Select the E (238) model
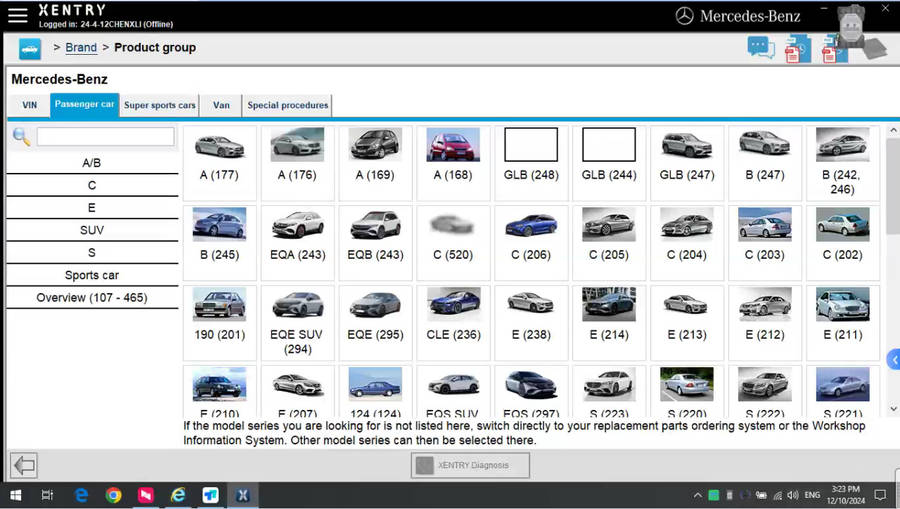The width and height of the screenshot is (900, 509). coord(531,323)
